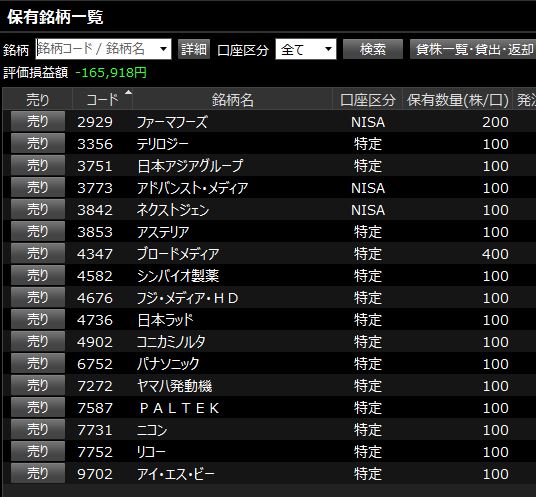Select stock code 7587 PALTEK row
The height and width of the screenshot is (497, 536).
point(268,408)
